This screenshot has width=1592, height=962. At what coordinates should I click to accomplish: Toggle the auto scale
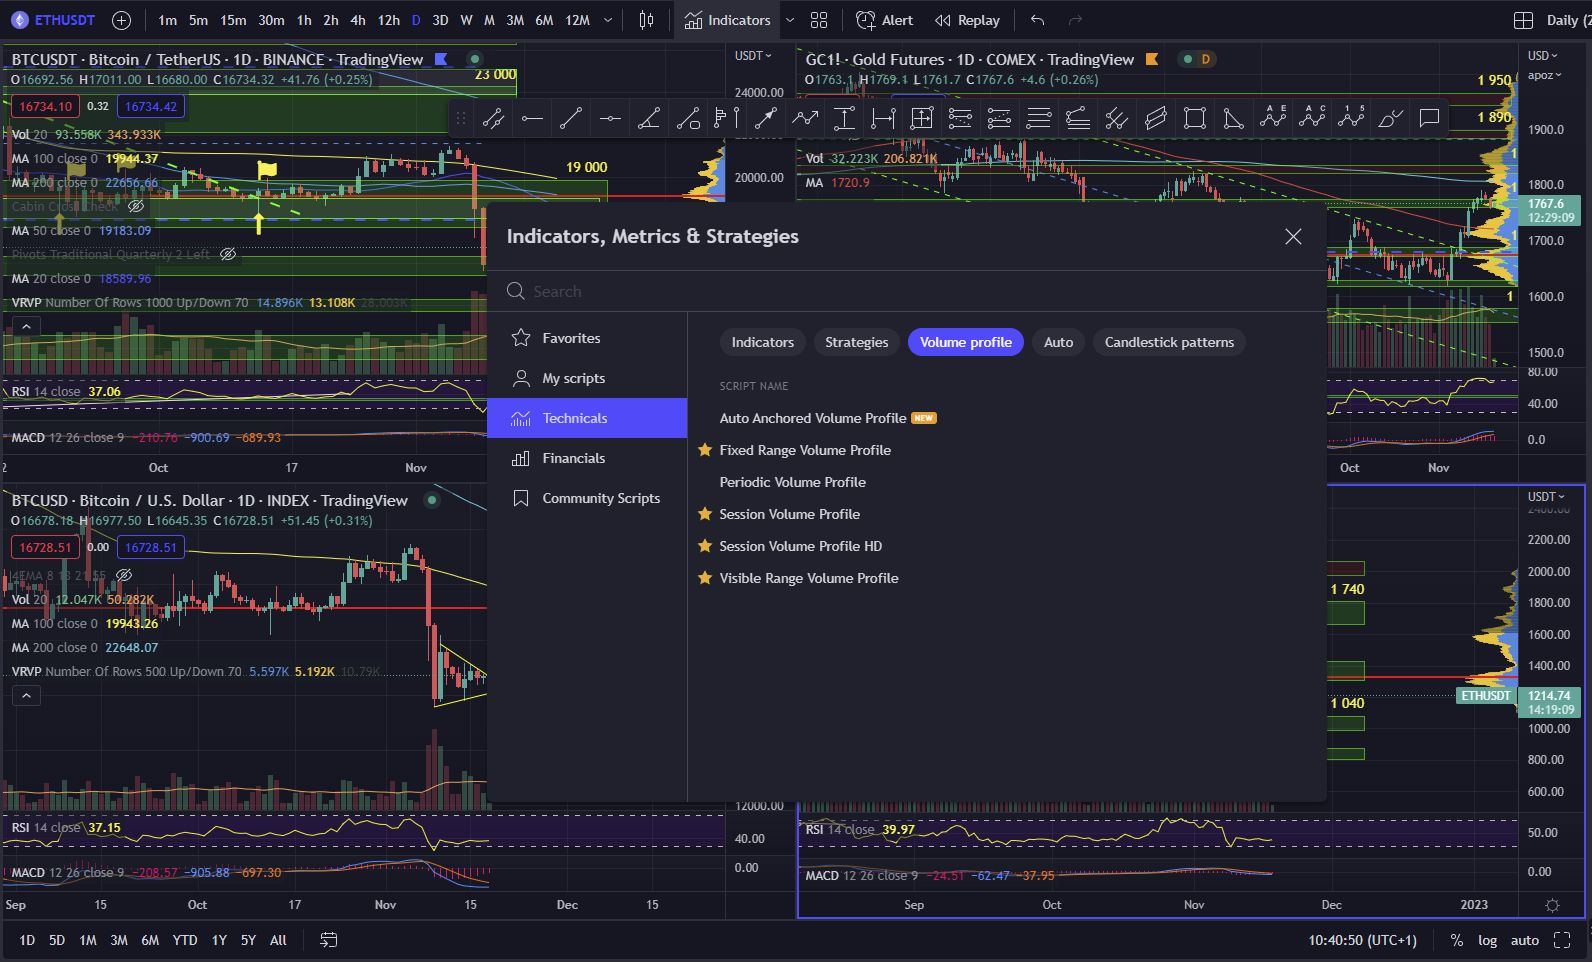pos(1525,940)
